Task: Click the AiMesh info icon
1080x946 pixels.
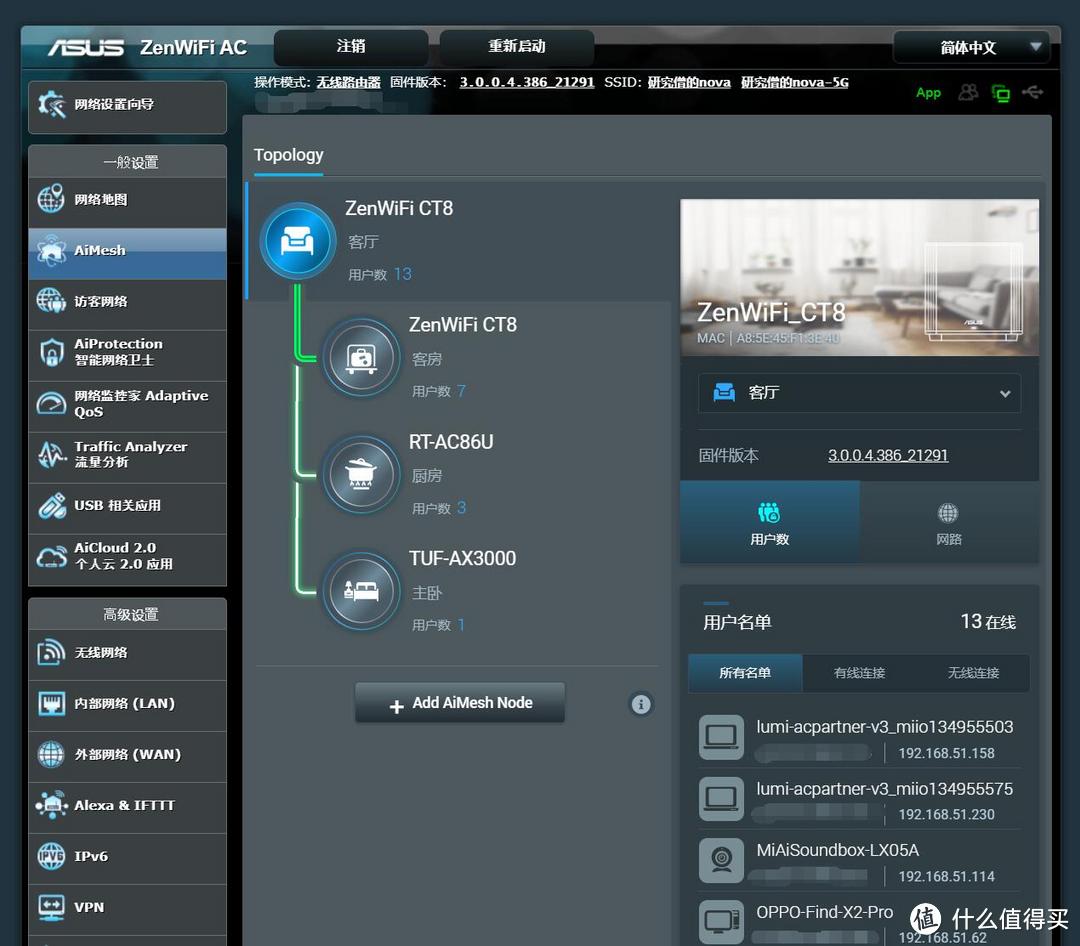Action: [x=641, y=704]
